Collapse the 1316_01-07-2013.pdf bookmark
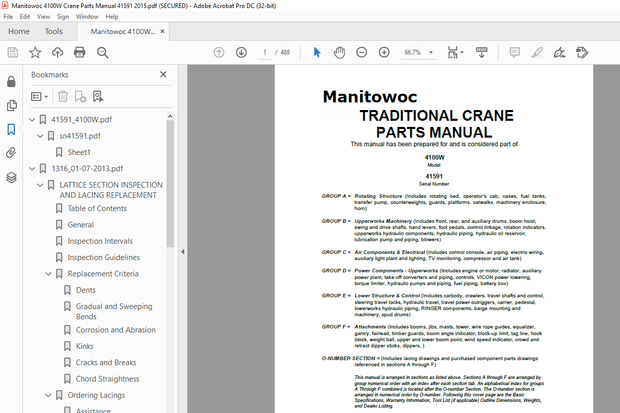 (32, 169)
